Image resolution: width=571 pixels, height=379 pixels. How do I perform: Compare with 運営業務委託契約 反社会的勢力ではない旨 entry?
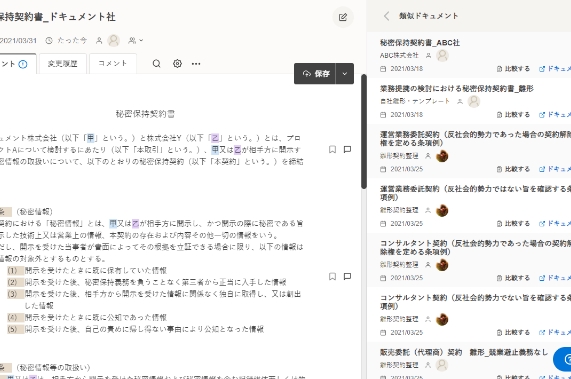pos(513,224)
